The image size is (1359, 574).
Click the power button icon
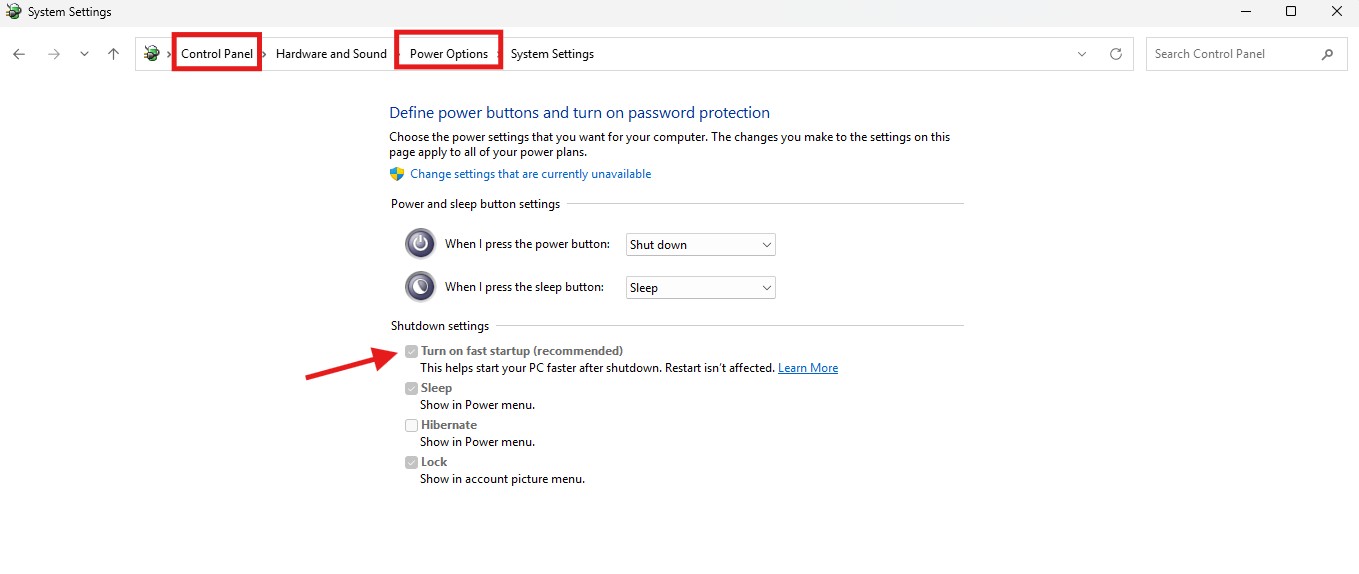420,244
